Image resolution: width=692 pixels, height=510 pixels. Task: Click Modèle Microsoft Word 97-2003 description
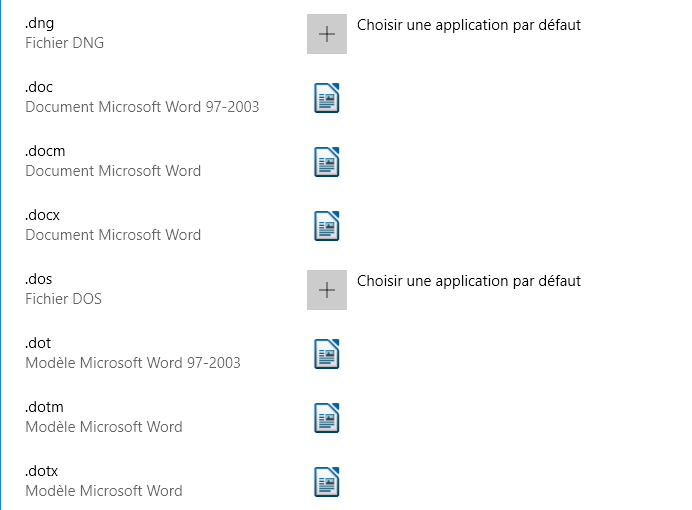[x=133, y=363]
